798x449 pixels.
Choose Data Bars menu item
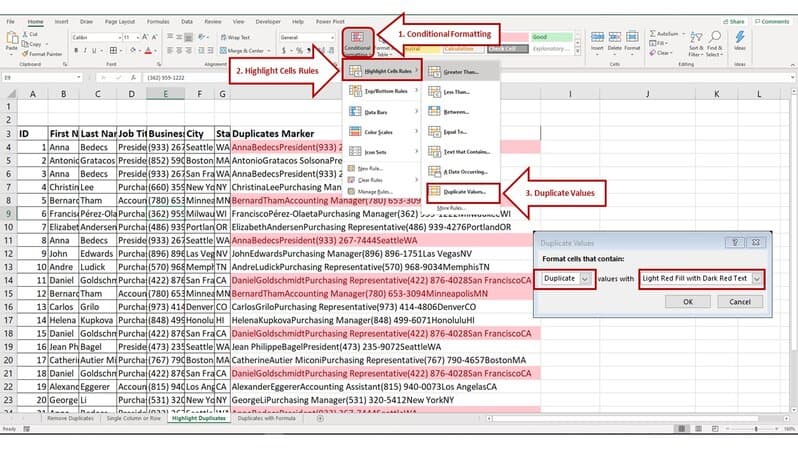(x=382, y=112)
